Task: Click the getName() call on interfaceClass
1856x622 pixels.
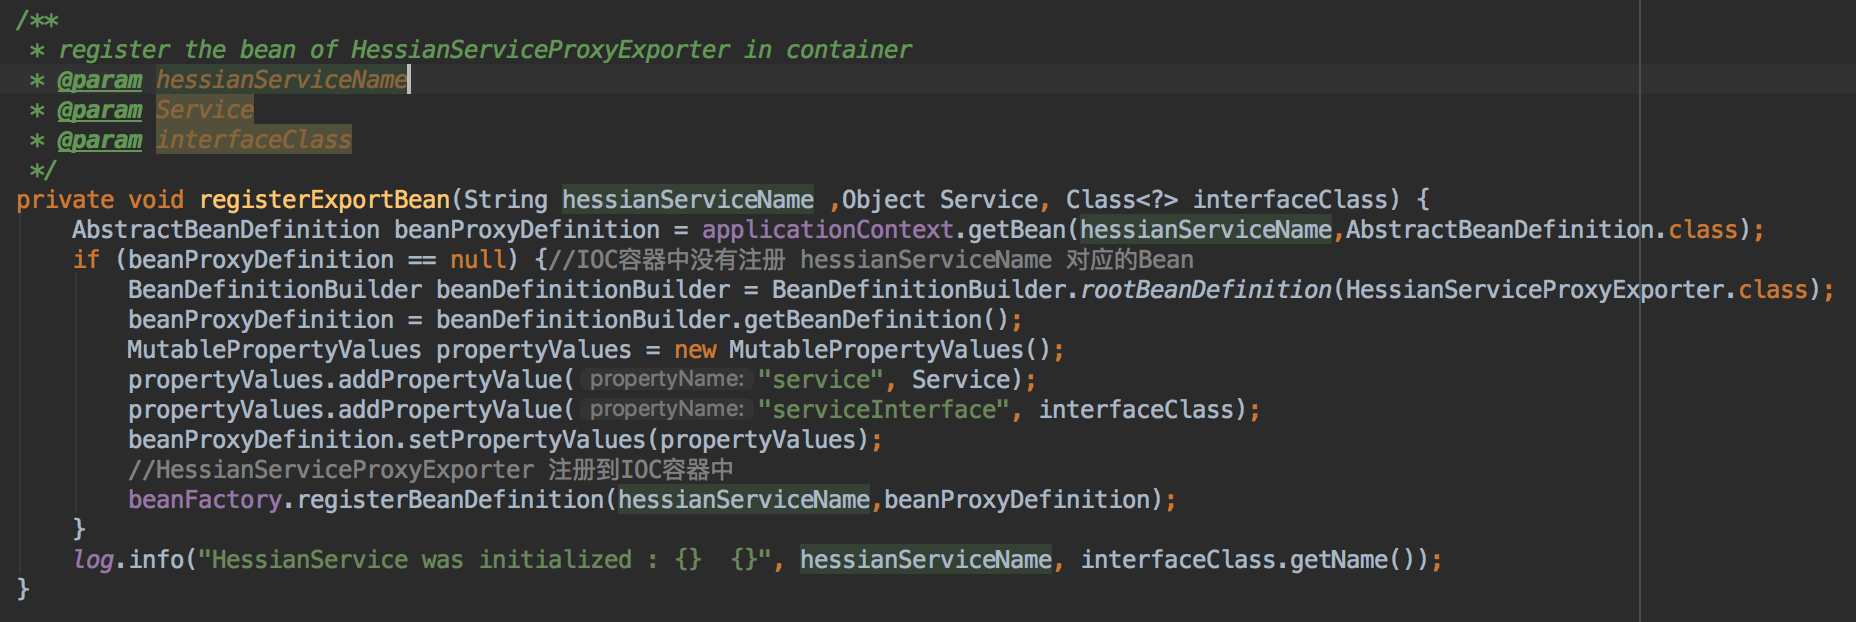Action: (1352, 560)
